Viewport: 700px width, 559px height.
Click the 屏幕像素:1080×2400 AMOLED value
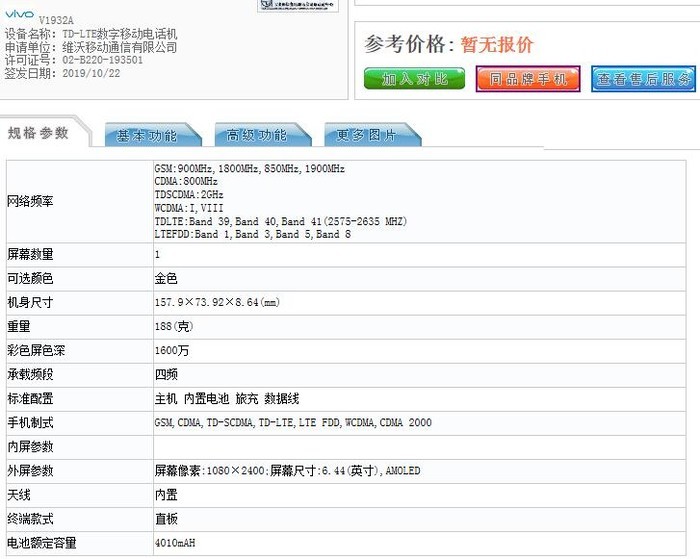click(x=288, y=471)
